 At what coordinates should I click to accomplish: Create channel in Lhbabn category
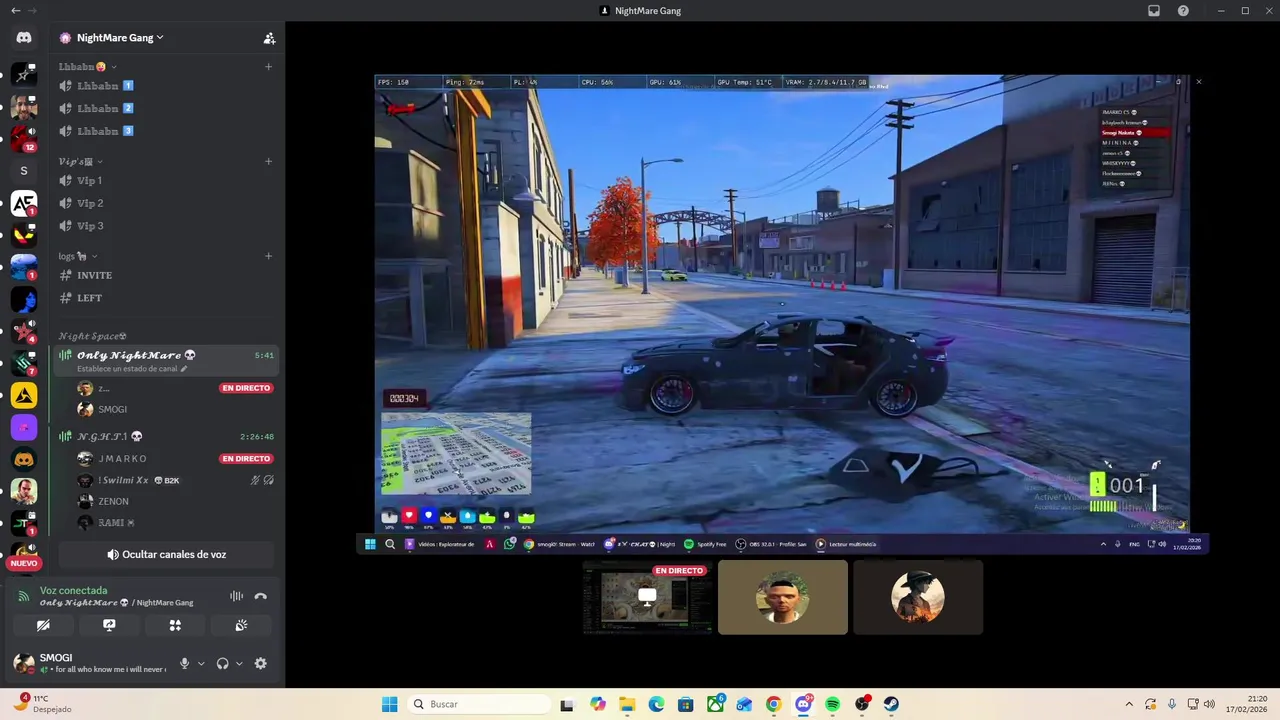[x=268, y=67]
